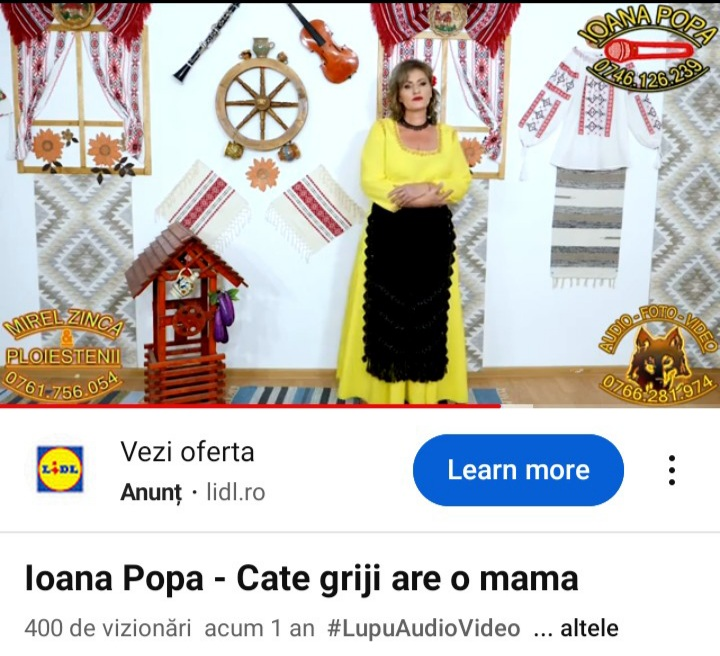The image size is (720, 656).
Task: Tap the video to show playback controls
Action: pyautogui.click(x=360, y=204)
